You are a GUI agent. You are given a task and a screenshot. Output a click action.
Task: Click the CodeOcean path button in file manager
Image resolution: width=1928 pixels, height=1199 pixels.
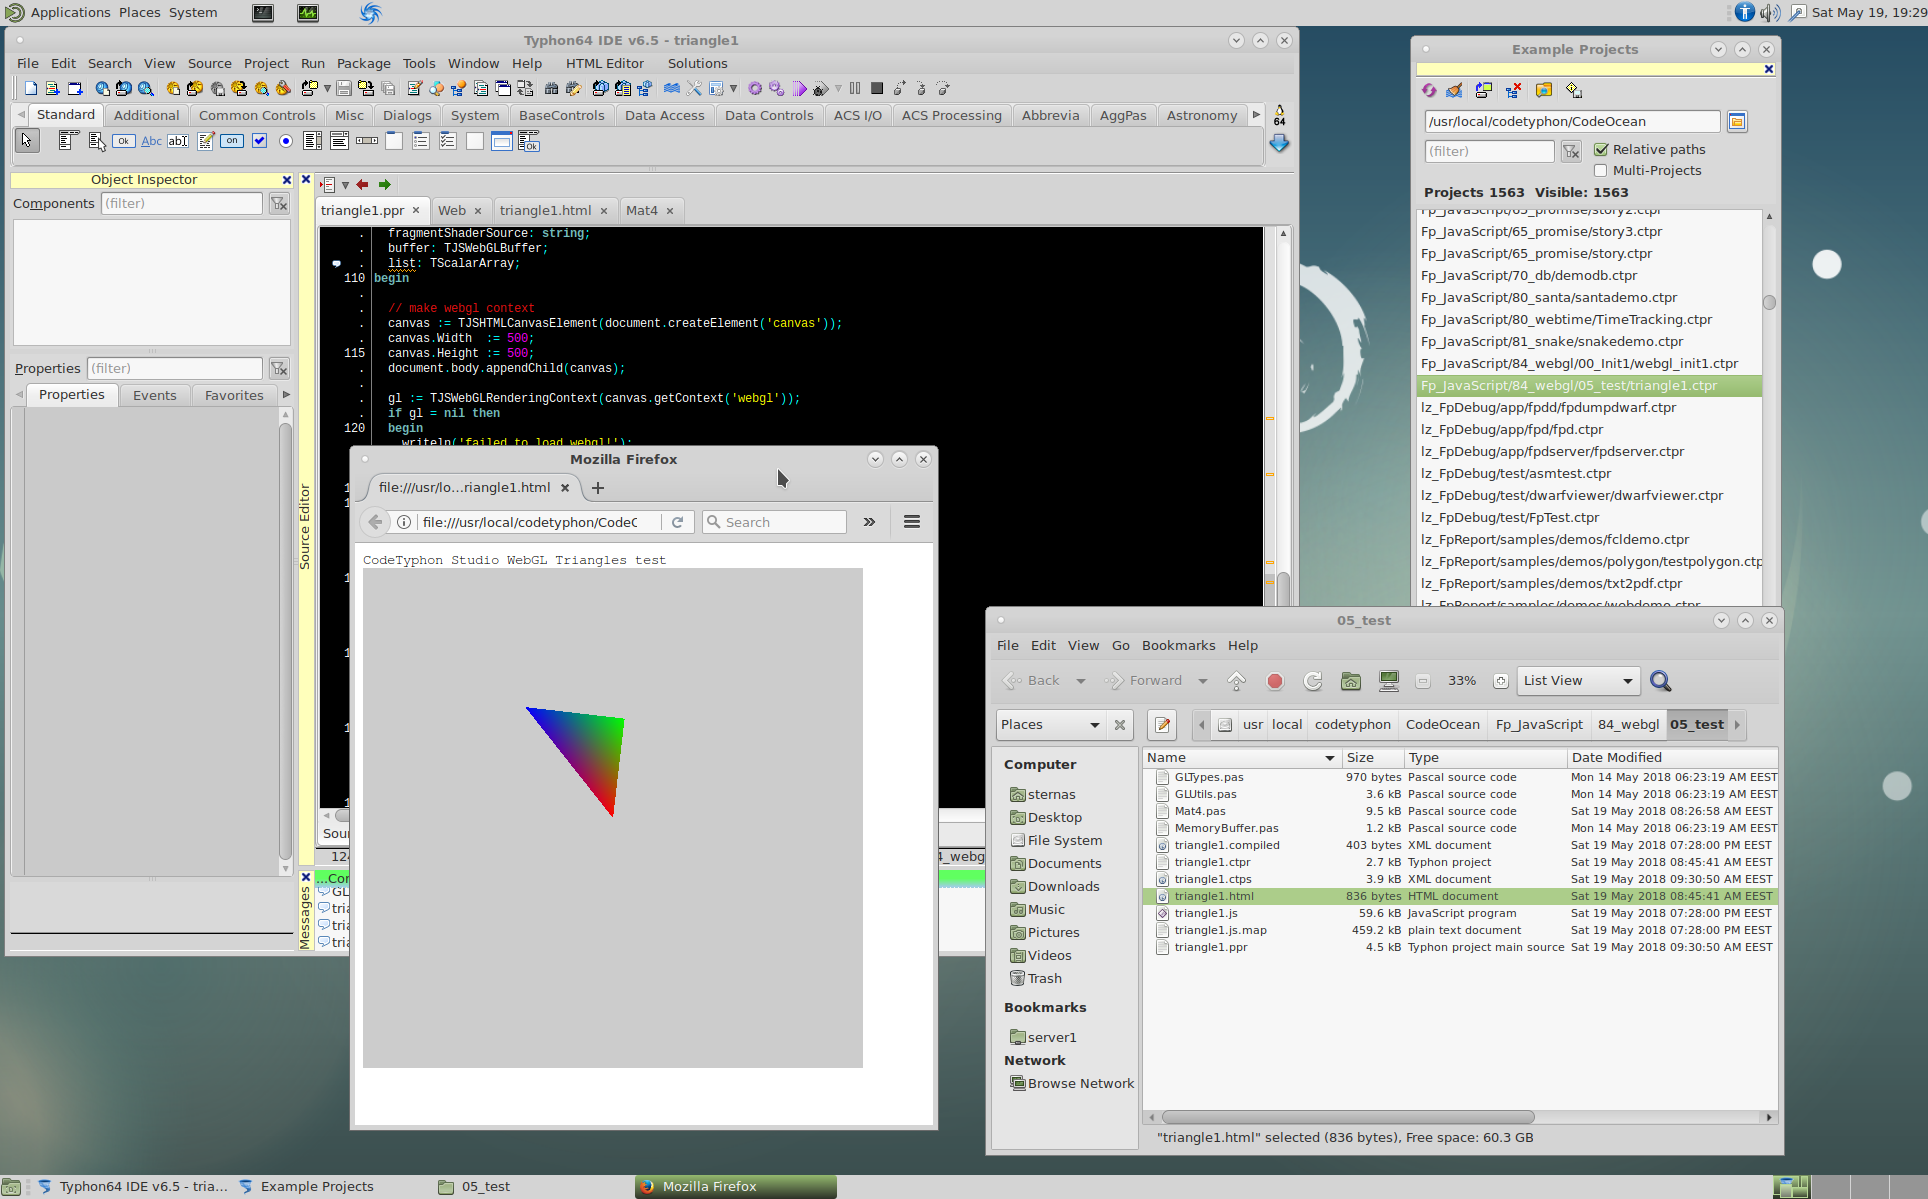point(1442,725)
